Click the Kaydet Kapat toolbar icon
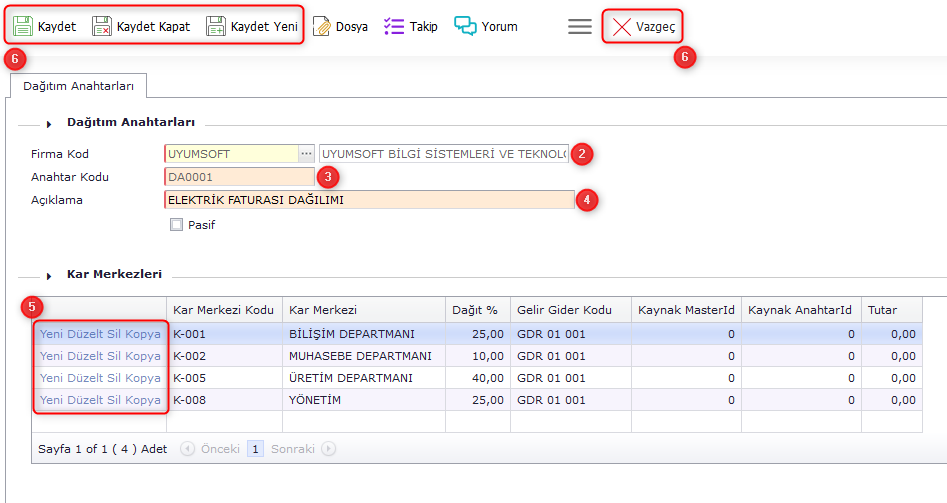Viewport: 947px width, 503px height. [x=102, y=26]
